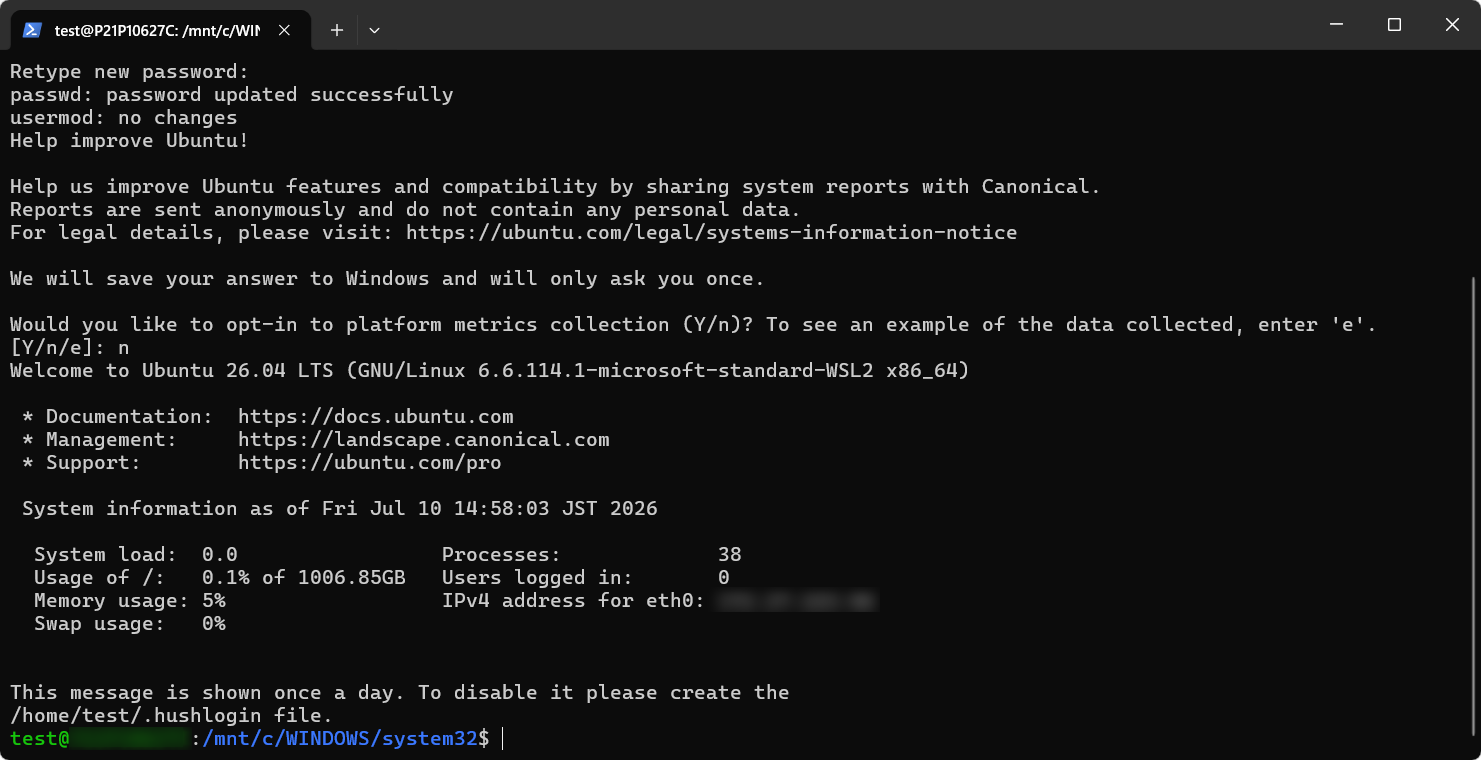Click the /mnt/c/WINDOWS/system32 path in the prompt

click(339, 739)
